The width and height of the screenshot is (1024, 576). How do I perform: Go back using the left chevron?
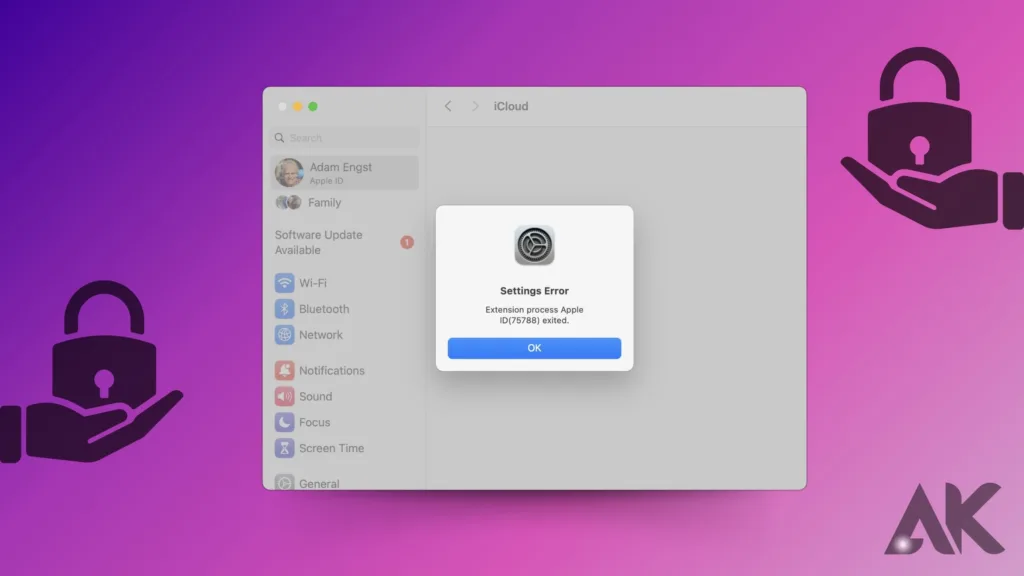(x=448, y=106)
